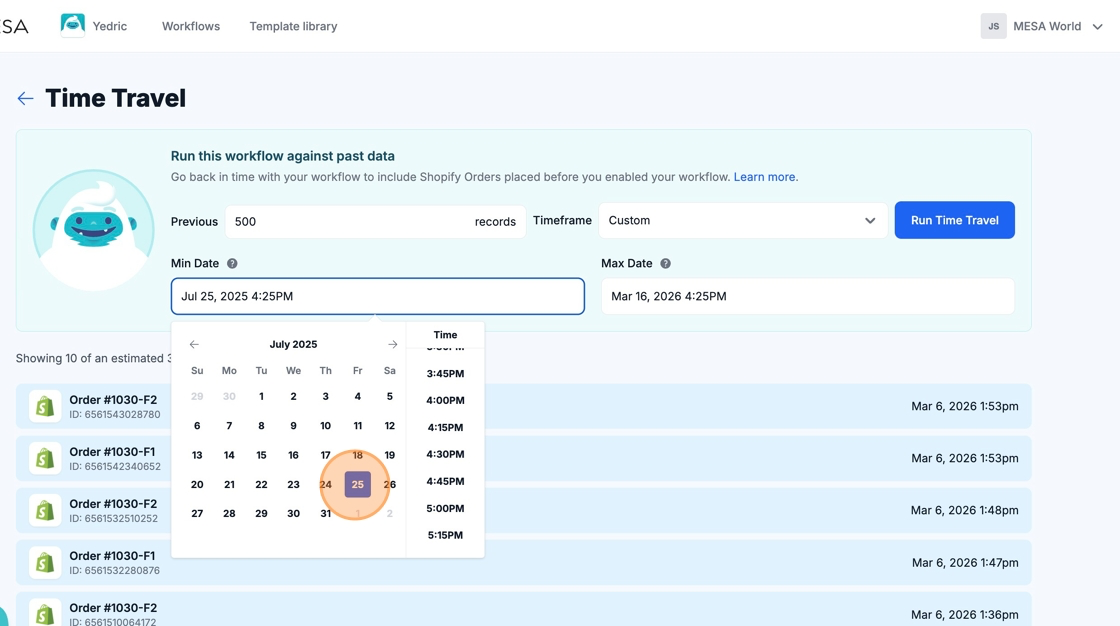Click the back arrow beside Time Travel

(25, 98)
